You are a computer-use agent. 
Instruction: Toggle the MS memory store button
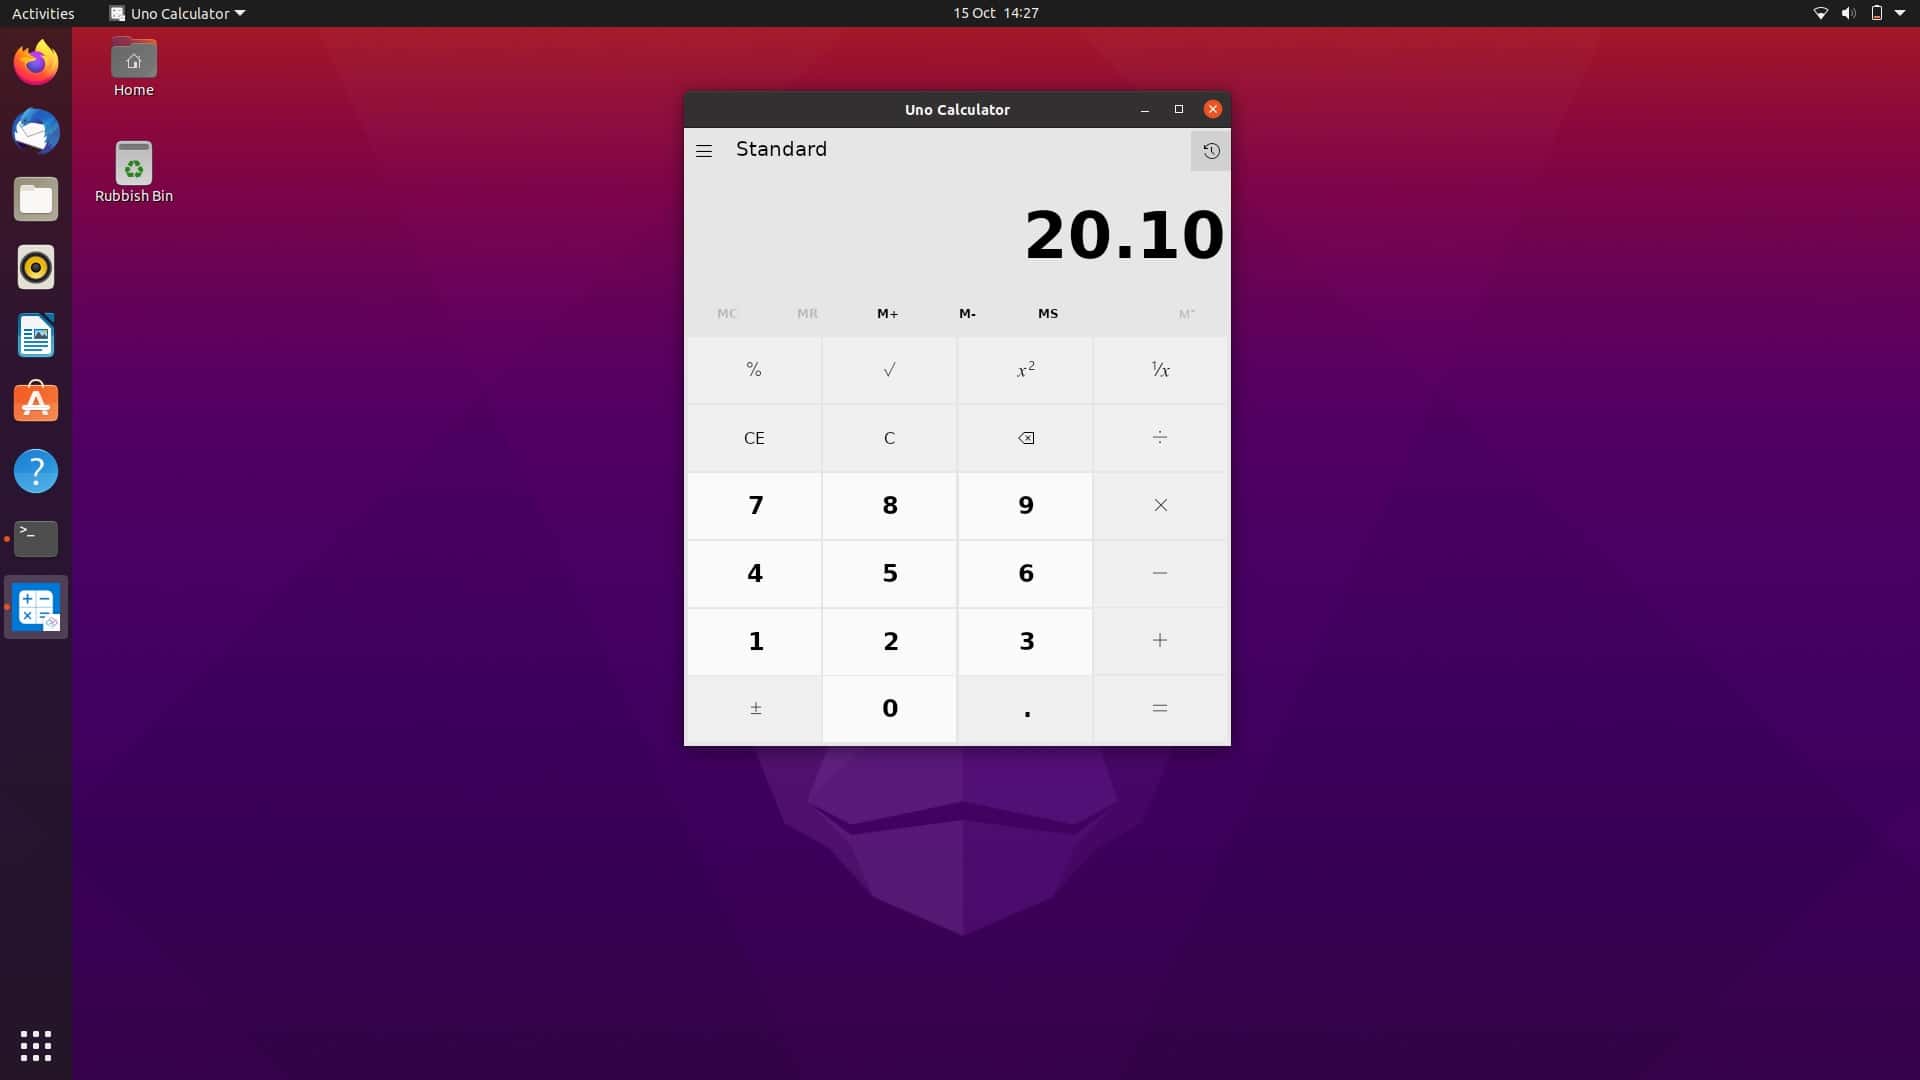[1047, 313]
